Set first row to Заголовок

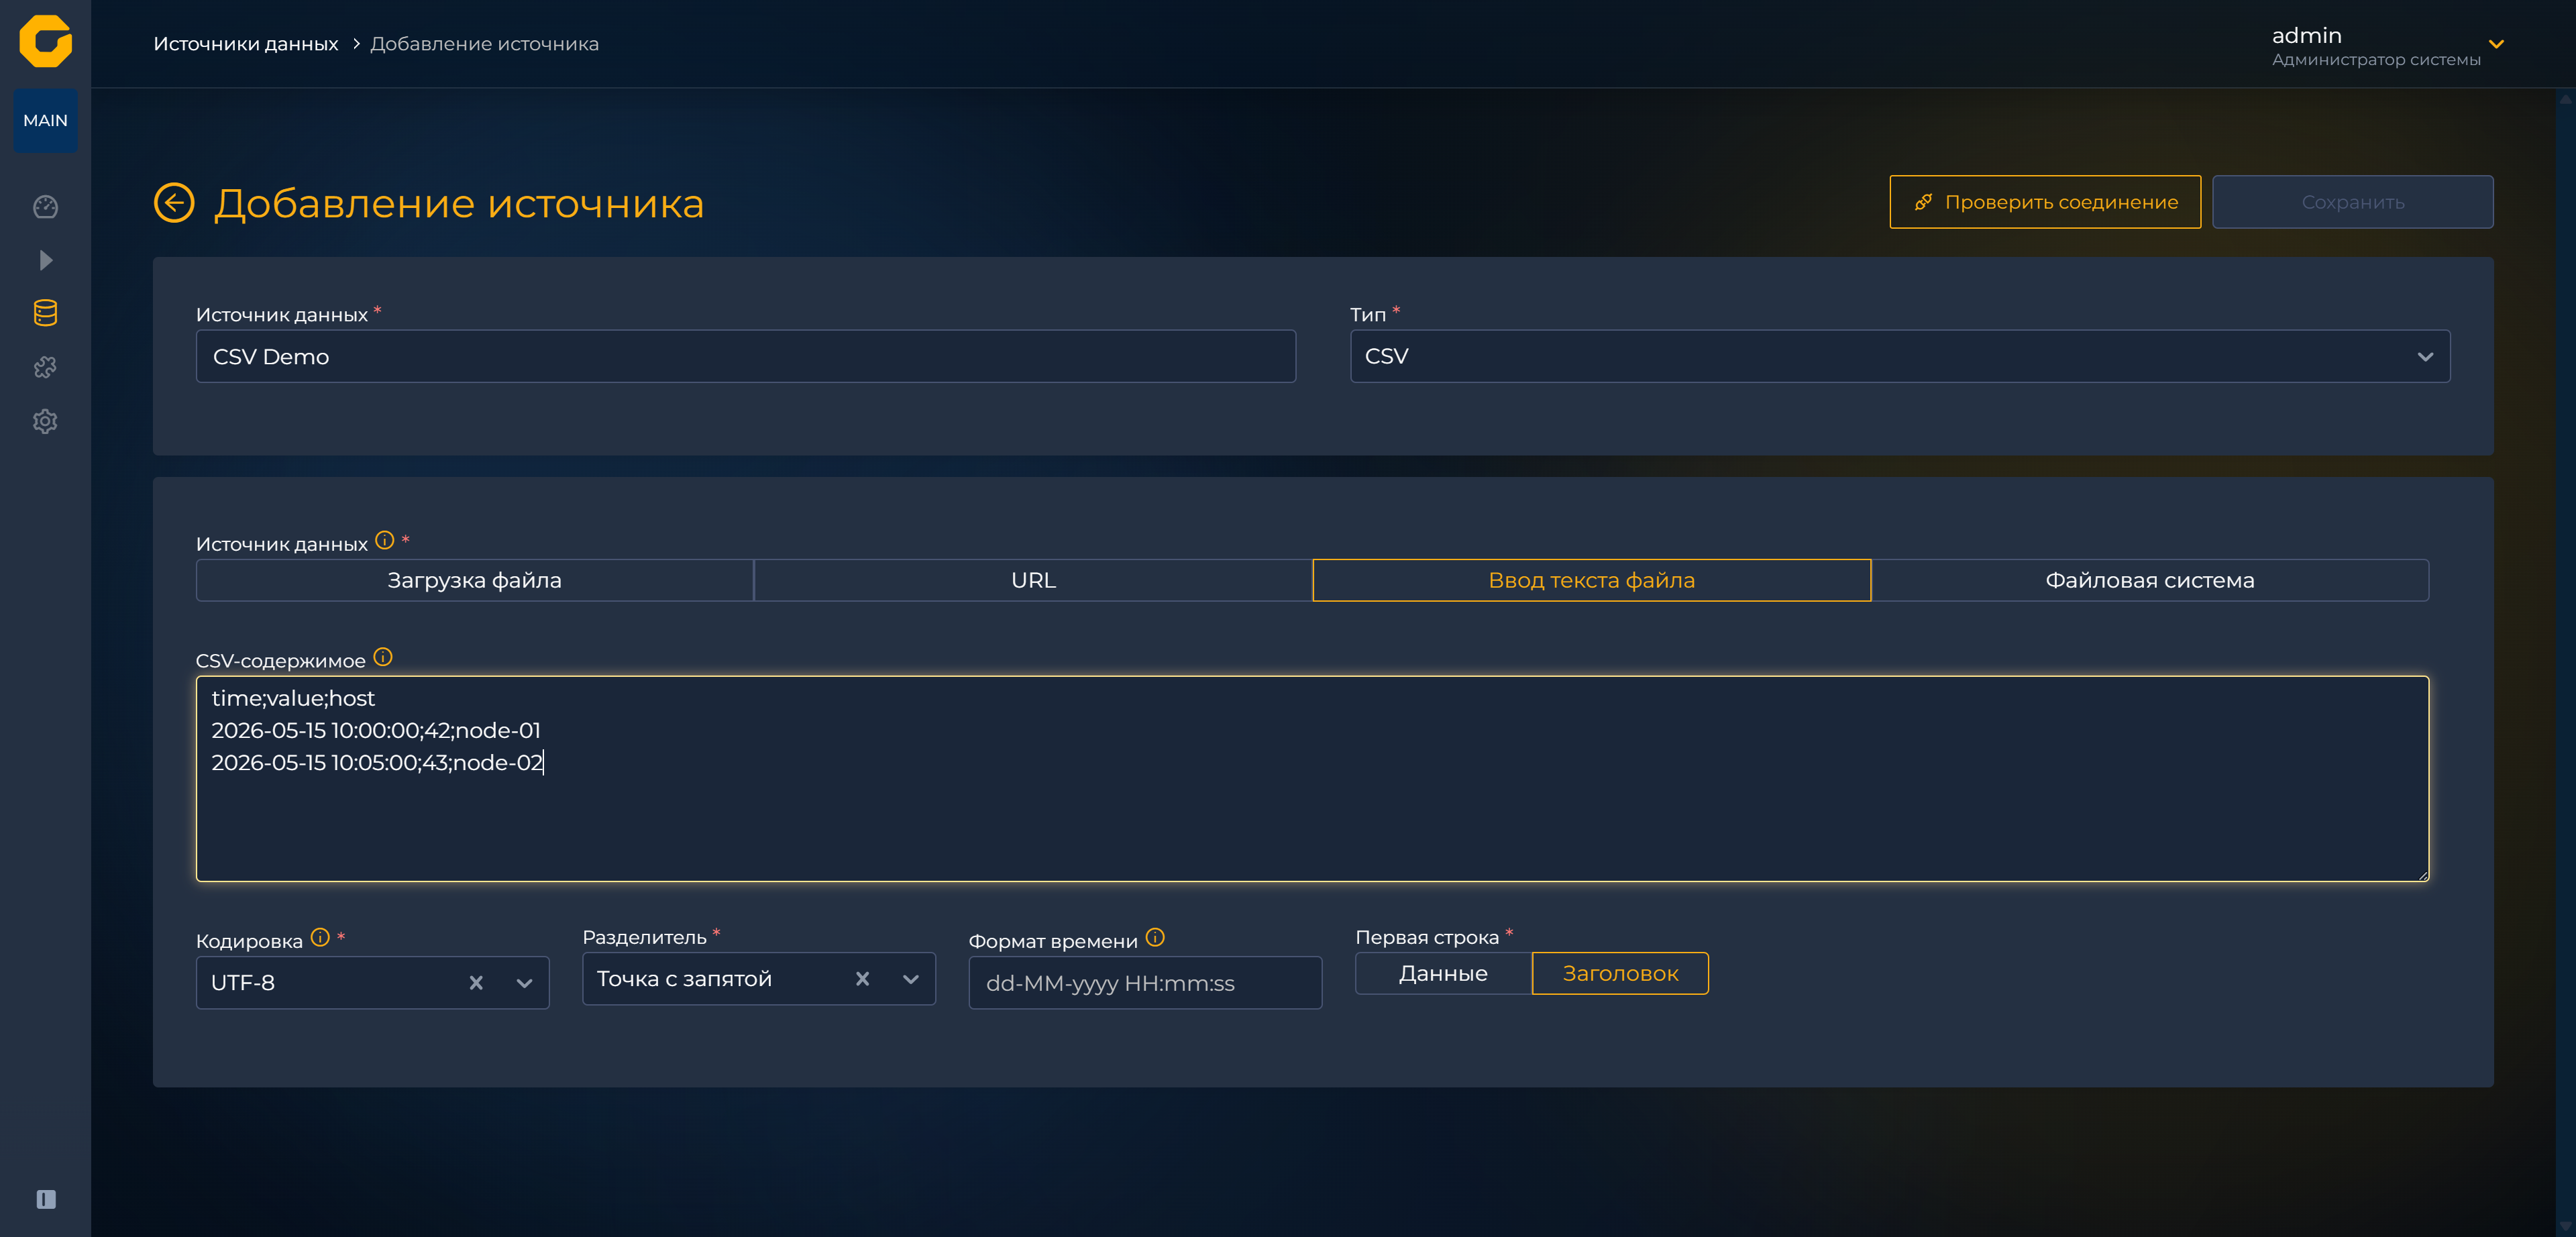tap(1620, 973)
